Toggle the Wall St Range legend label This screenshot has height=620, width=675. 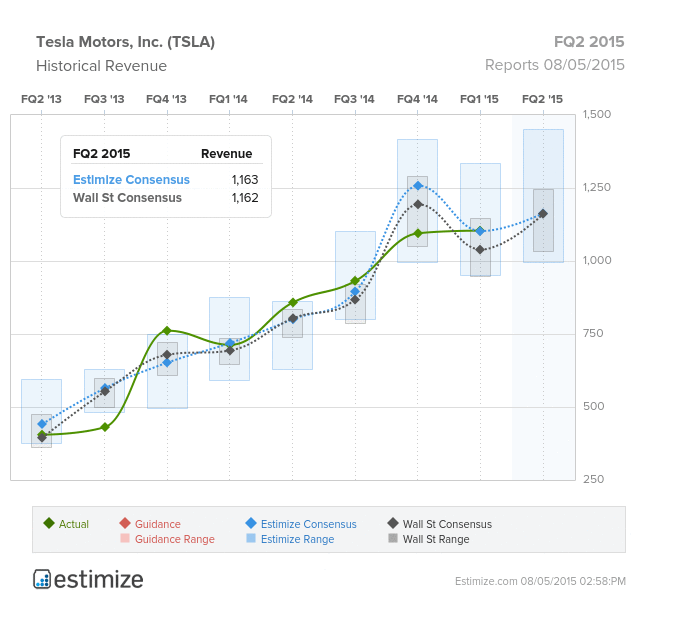click(x=436, y=539)
